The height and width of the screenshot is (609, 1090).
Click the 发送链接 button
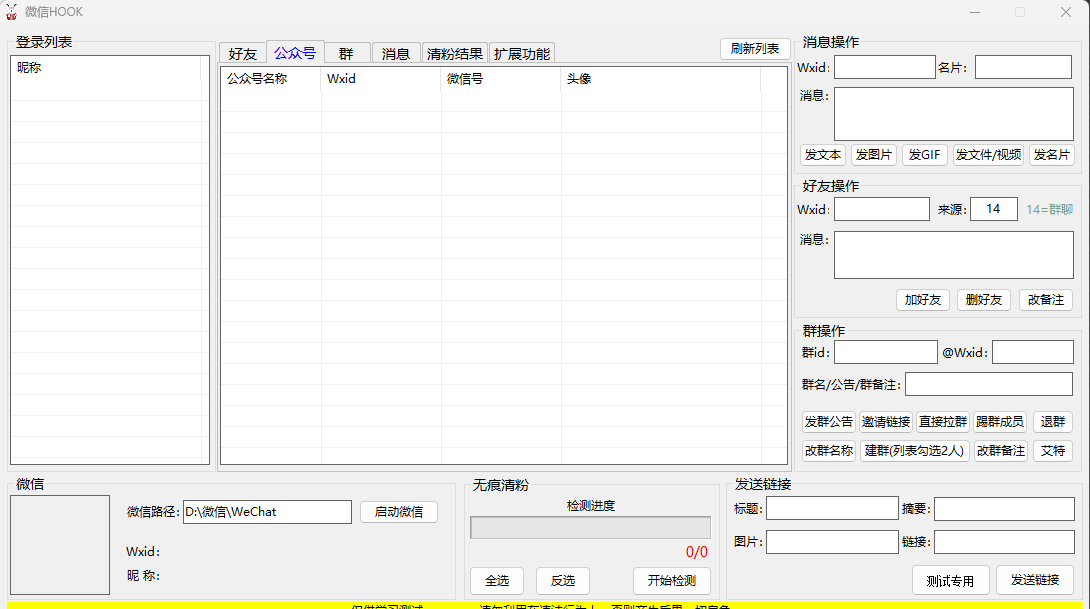point(1034,580)
